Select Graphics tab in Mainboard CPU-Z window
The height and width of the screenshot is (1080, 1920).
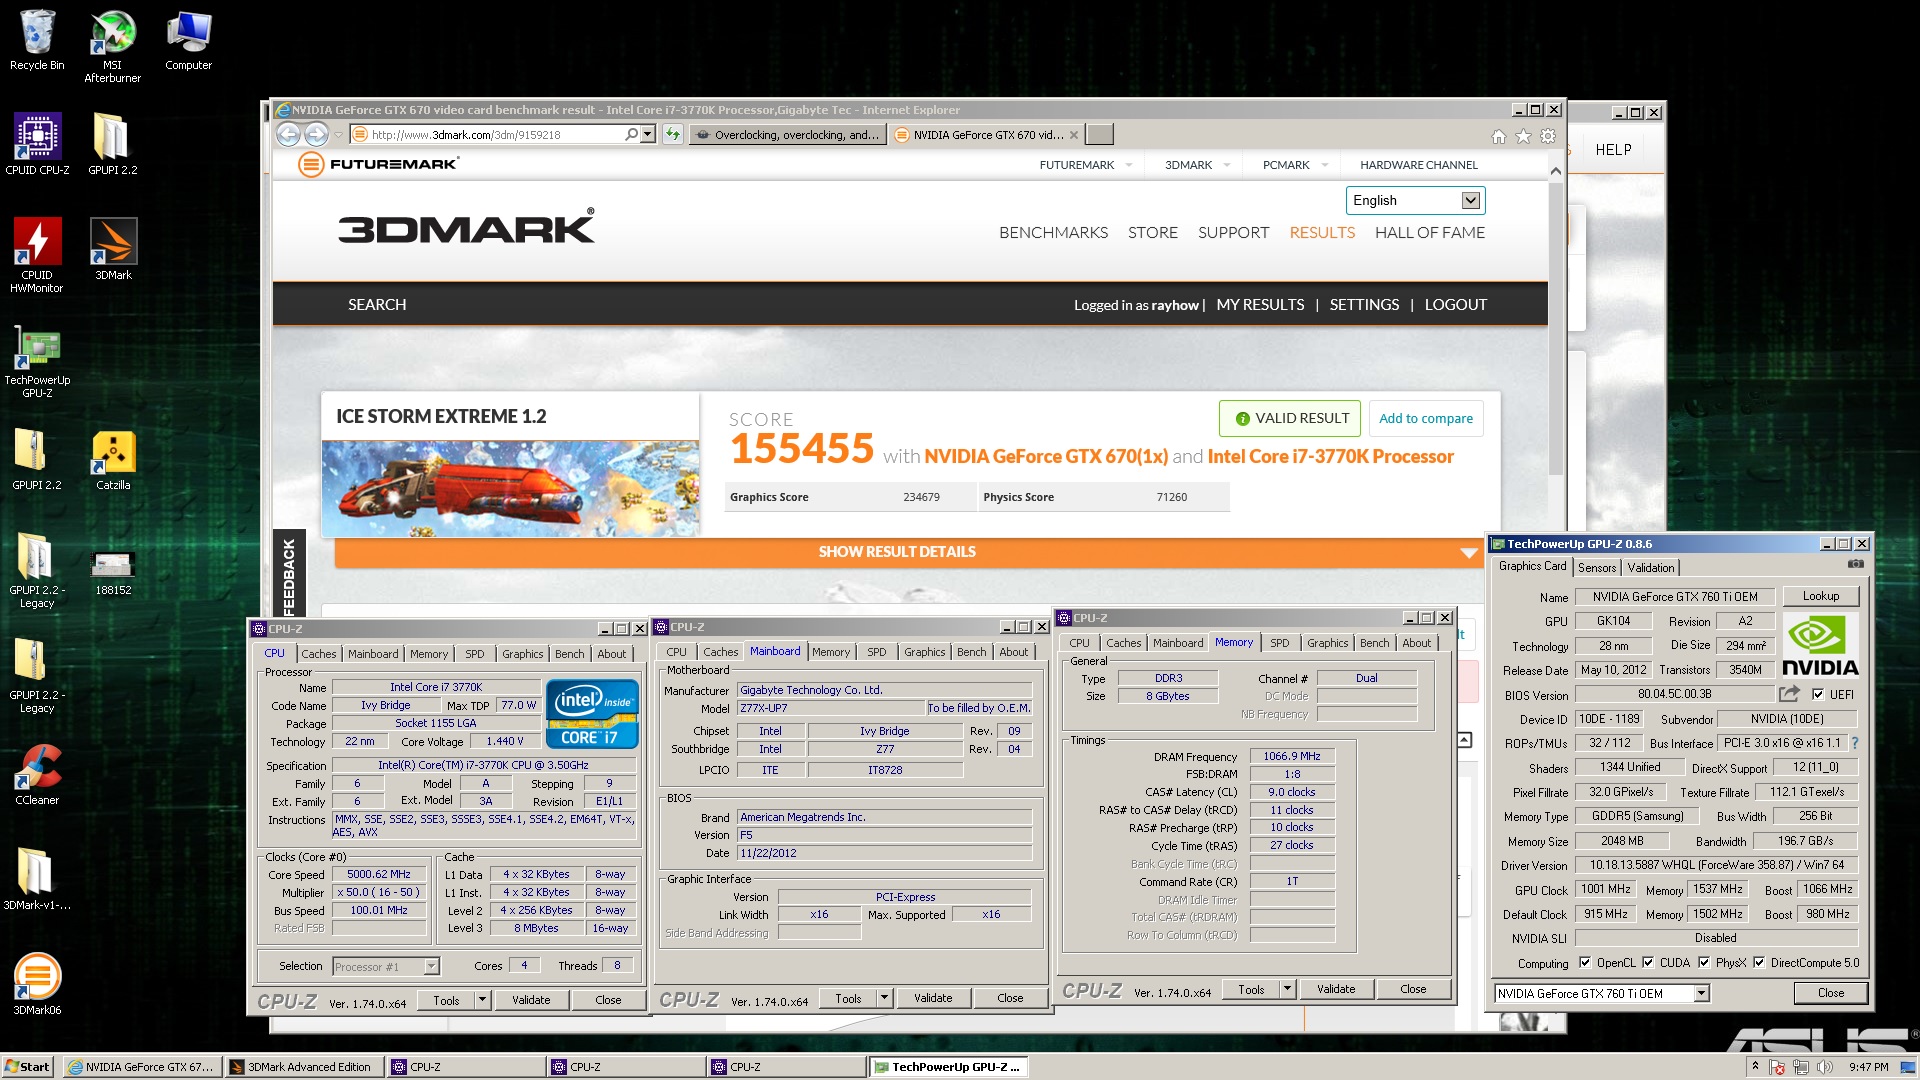(924, 652)
